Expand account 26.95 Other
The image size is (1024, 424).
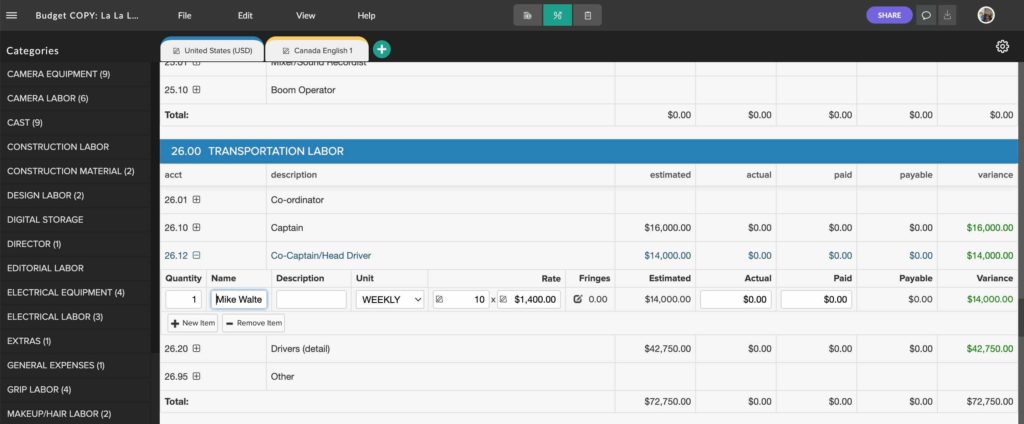coord(197,376)
